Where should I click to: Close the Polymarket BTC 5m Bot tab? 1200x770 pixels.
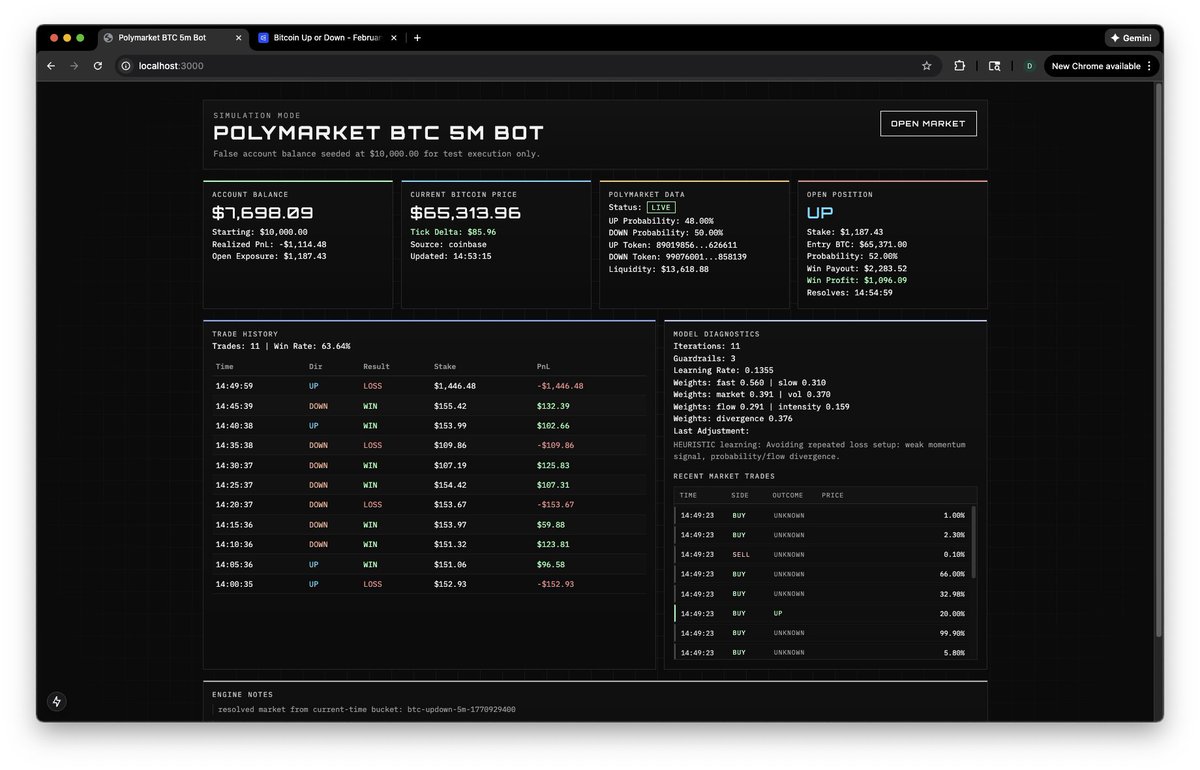(x=238, y=38)
